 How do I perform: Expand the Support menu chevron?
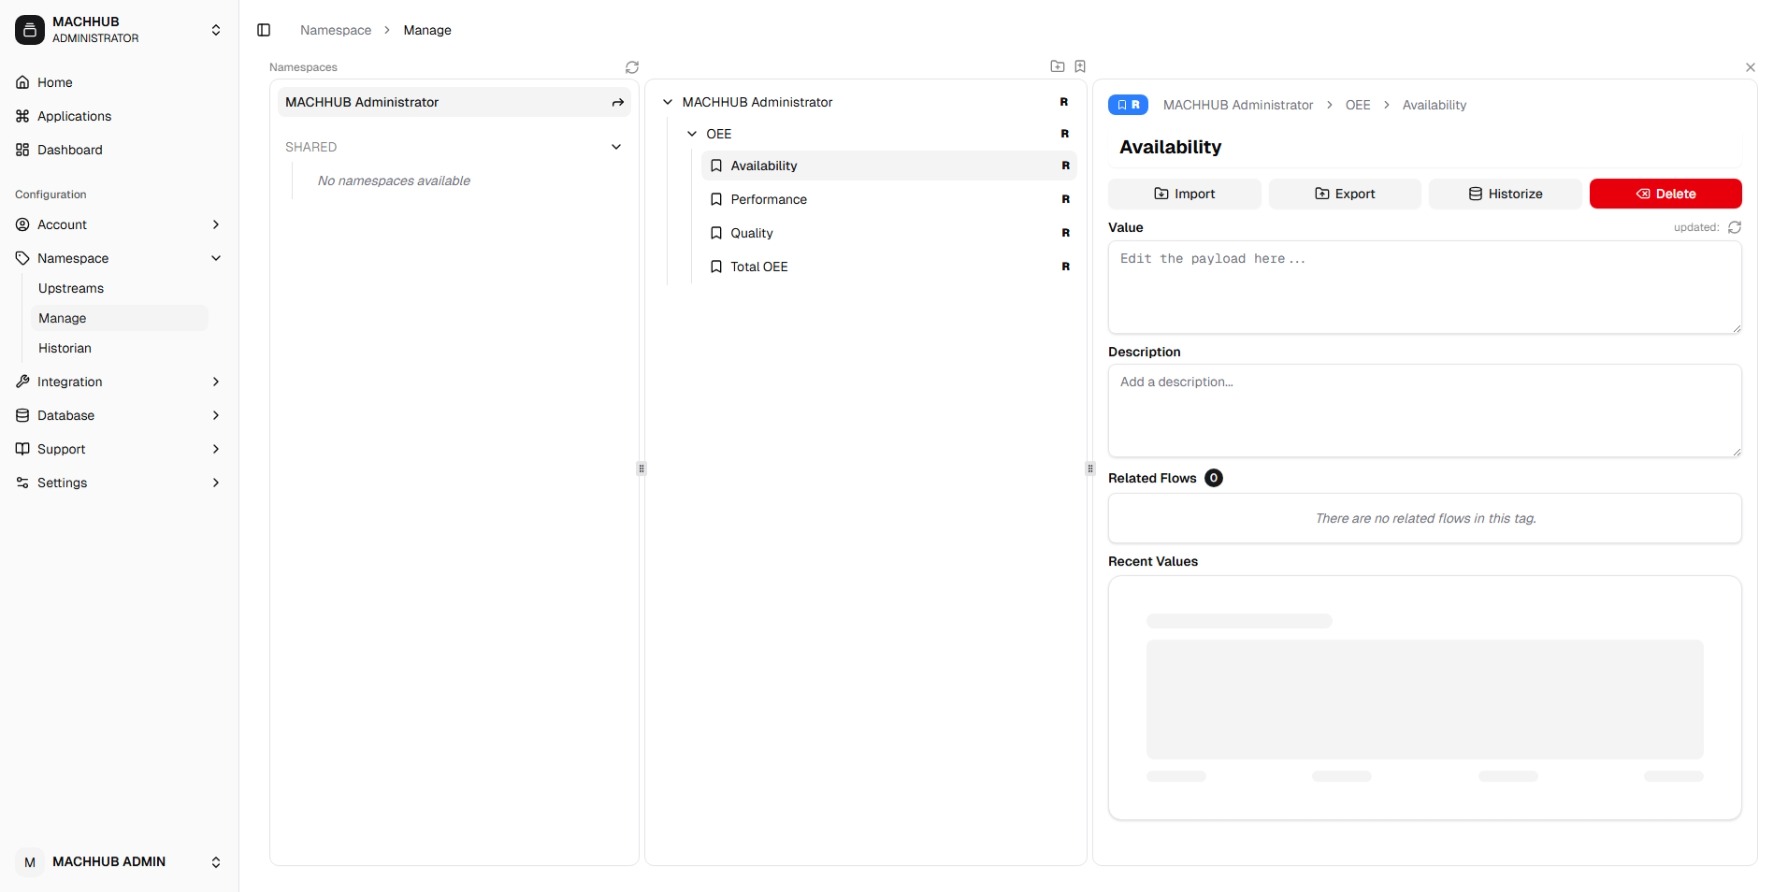pyautogui.click(x=216, y=449)
